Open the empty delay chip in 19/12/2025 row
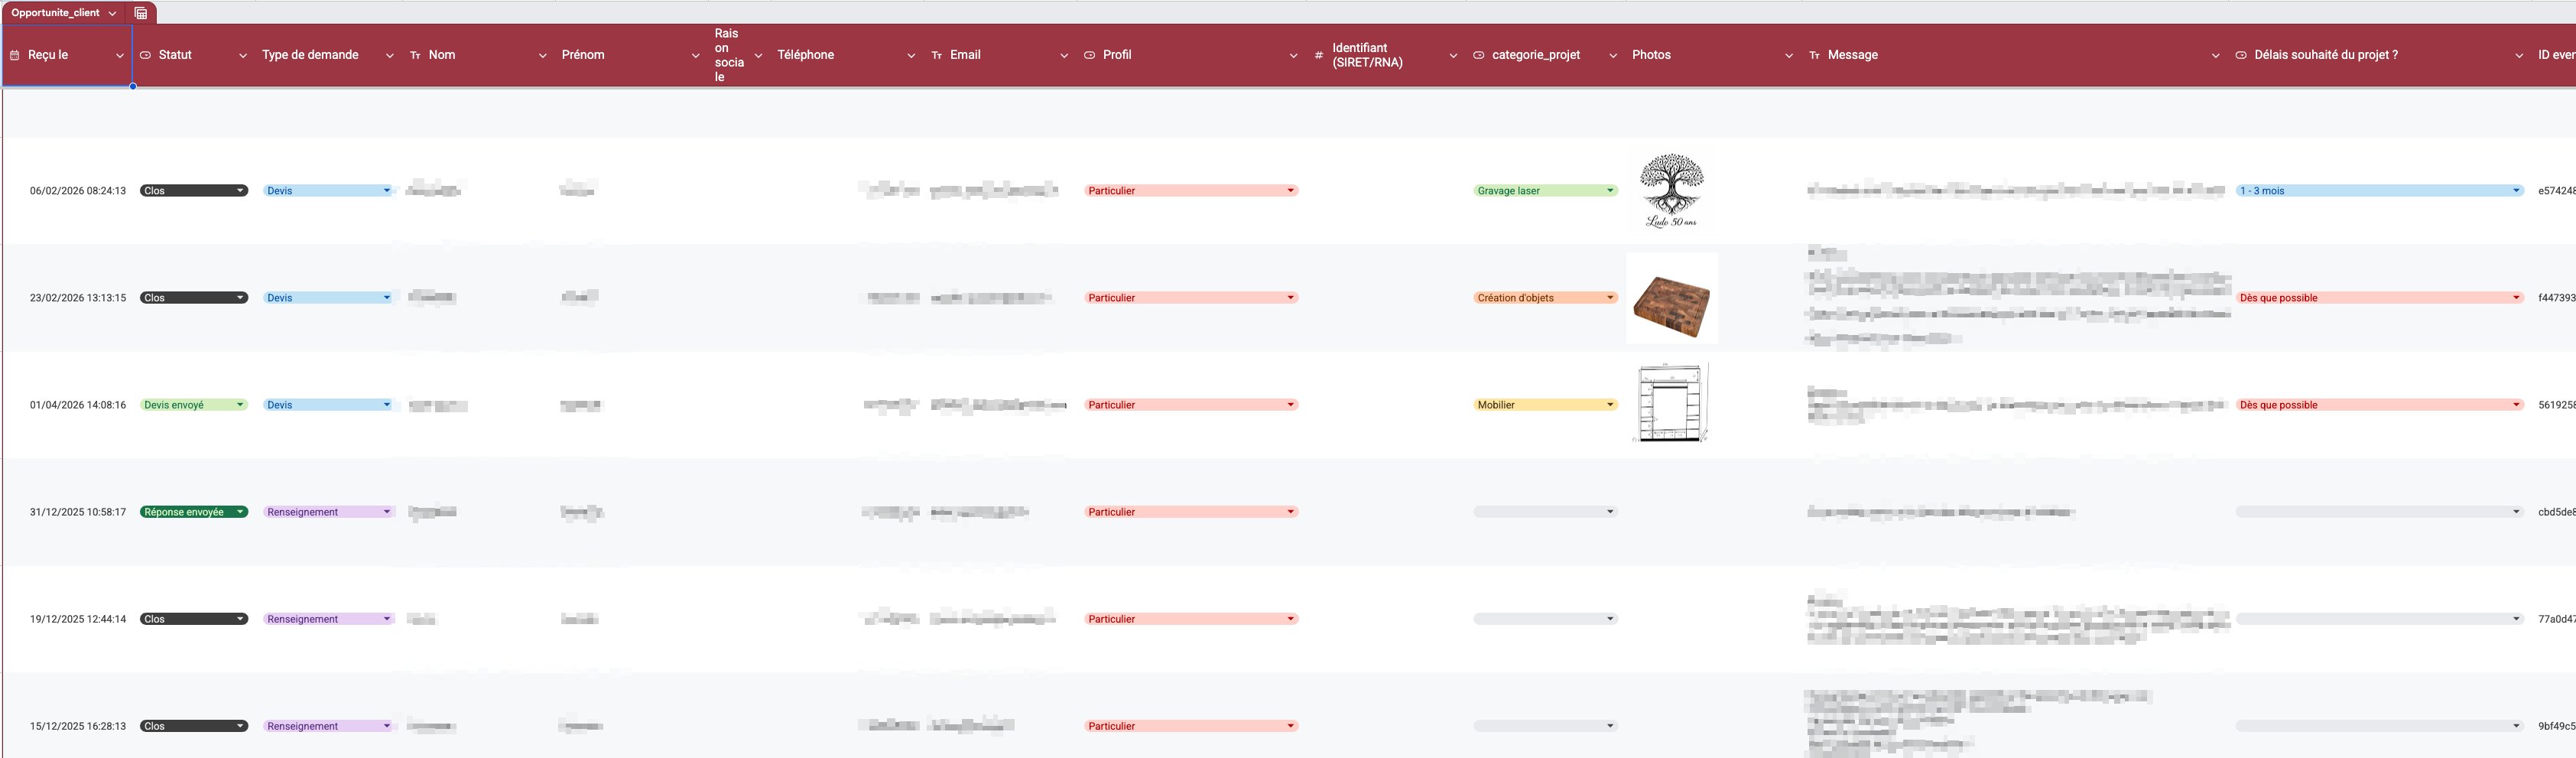The width and height of the screenshot is (2576, 758). pos(2380,619)
